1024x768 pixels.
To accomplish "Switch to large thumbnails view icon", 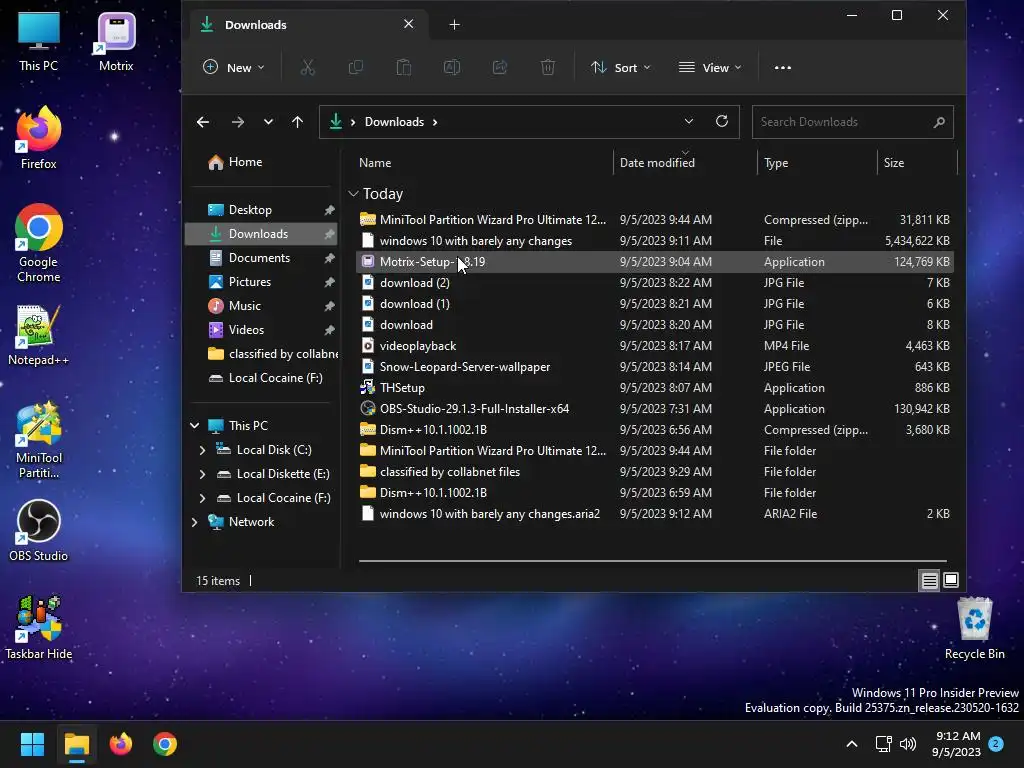I will point(951,580).
